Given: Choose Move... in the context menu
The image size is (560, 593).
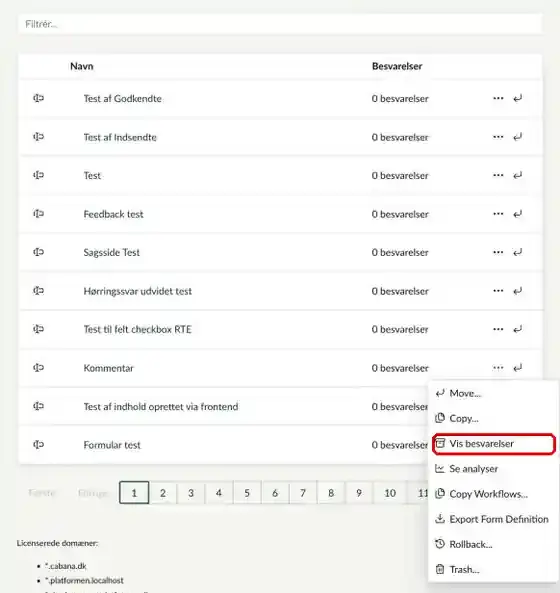Looking at the screenshot, I should (x=493, y=393).
